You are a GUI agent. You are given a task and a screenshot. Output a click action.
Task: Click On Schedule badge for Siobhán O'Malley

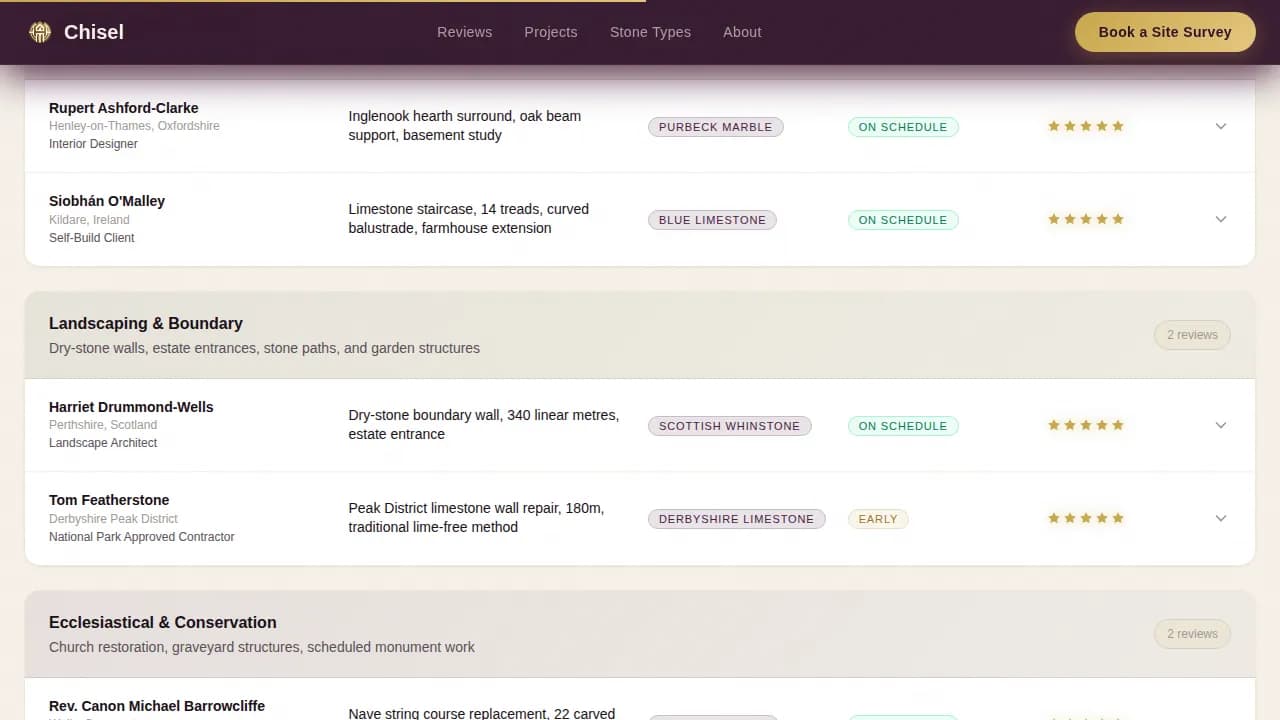click(903, 220)
